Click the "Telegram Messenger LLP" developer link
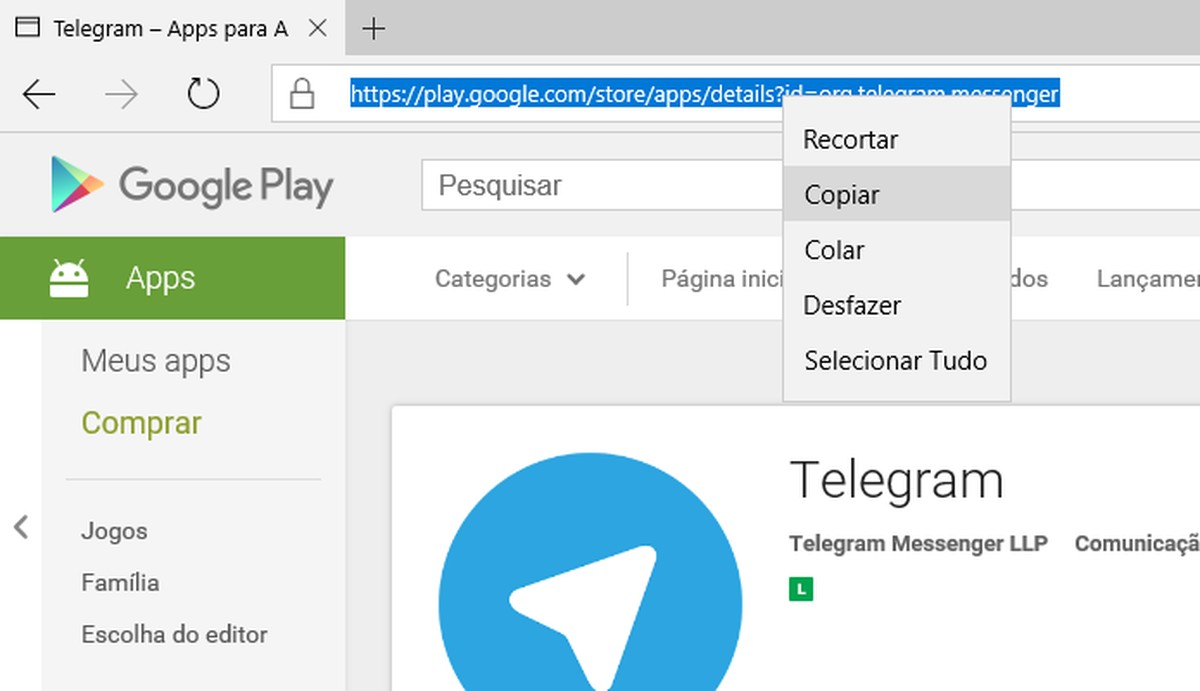 918,544
